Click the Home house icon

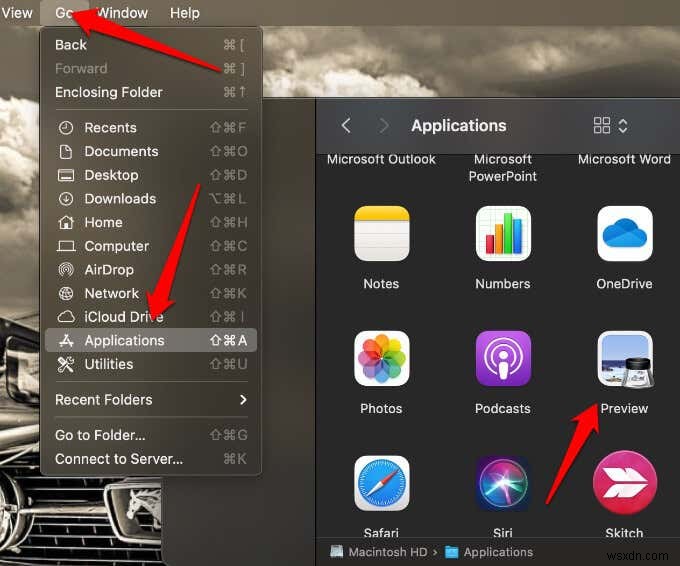click(x=66, y=222)
